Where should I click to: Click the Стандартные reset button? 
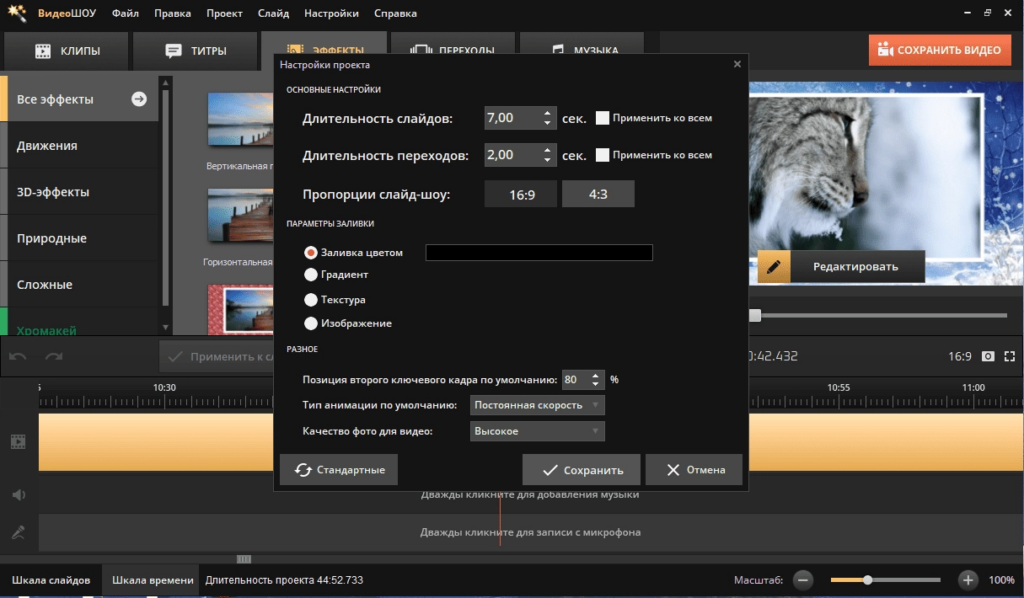coord(338,470)
